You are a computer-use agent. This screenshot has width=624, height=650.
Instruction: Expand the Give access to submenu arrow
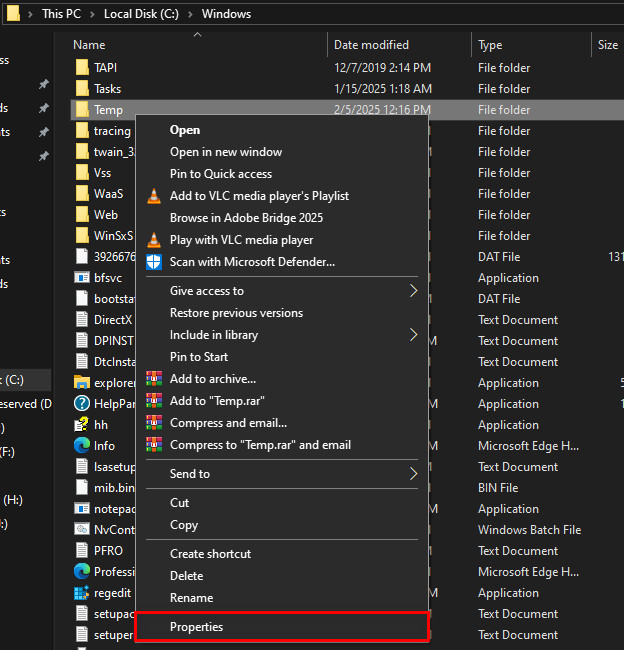pos(413,291)
